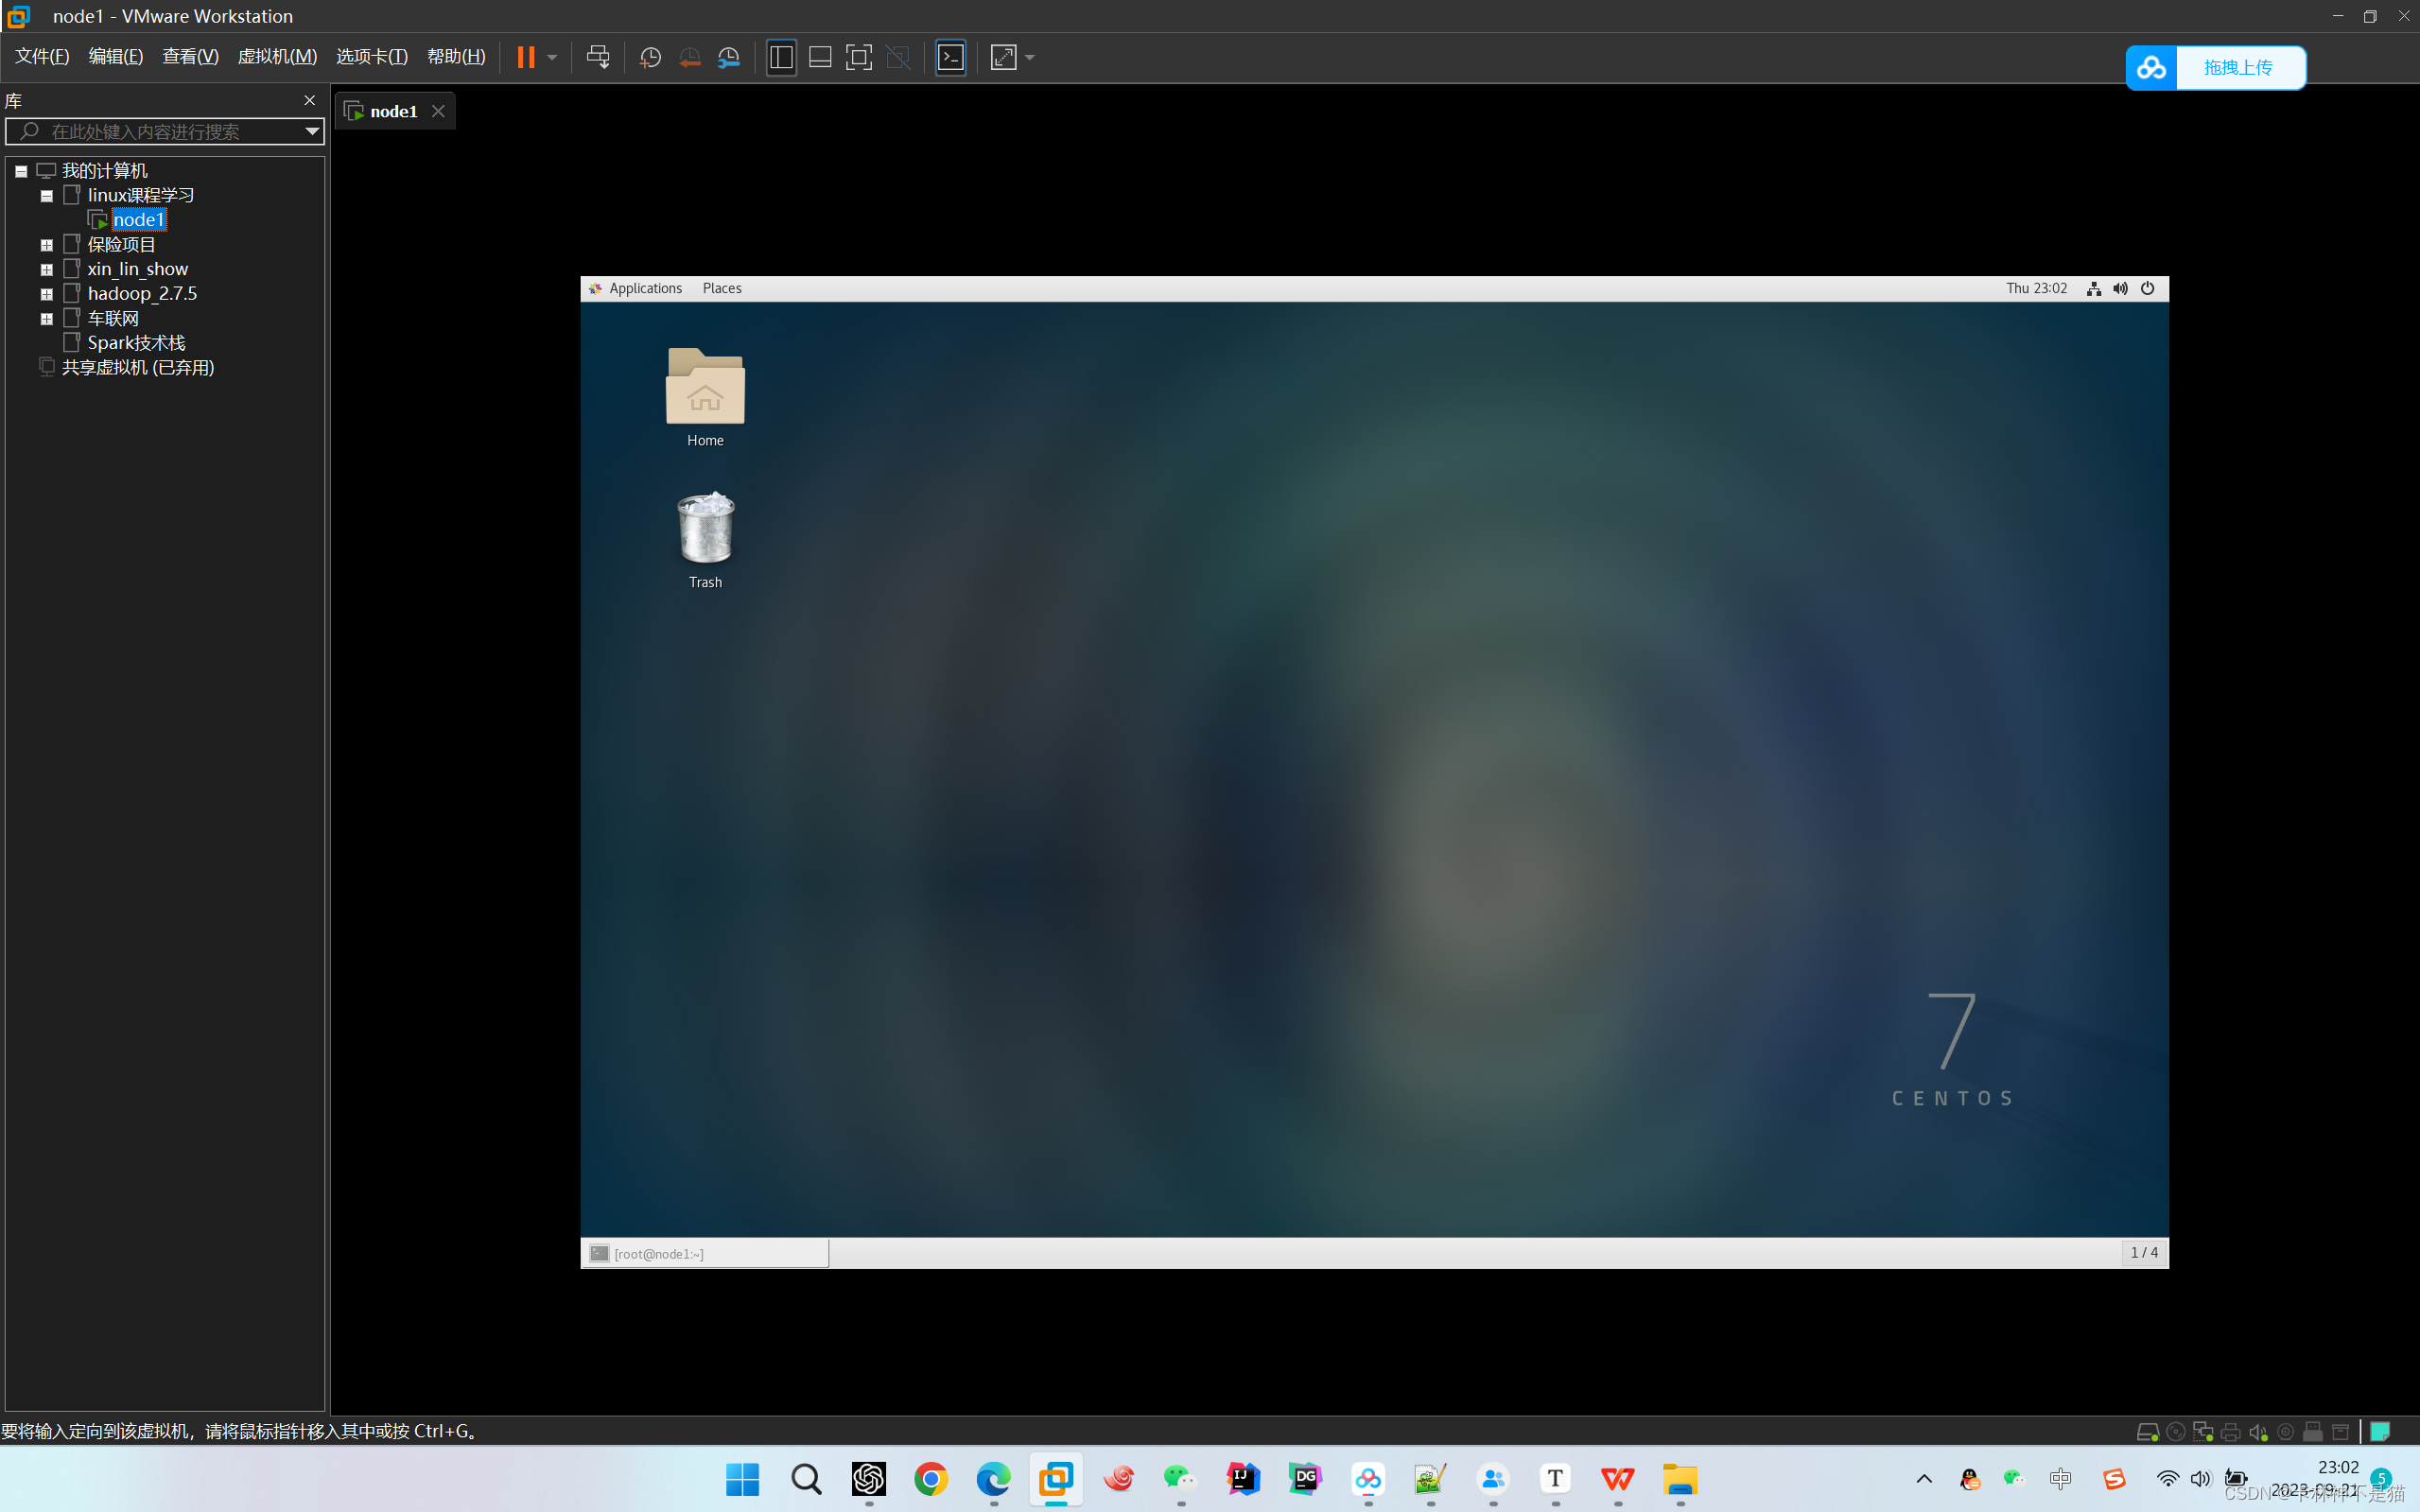This screenshot has width=2420, height=1512.
Task: Expand the hadoop_2.7.5 folder
Action: (x=46, y=294)
